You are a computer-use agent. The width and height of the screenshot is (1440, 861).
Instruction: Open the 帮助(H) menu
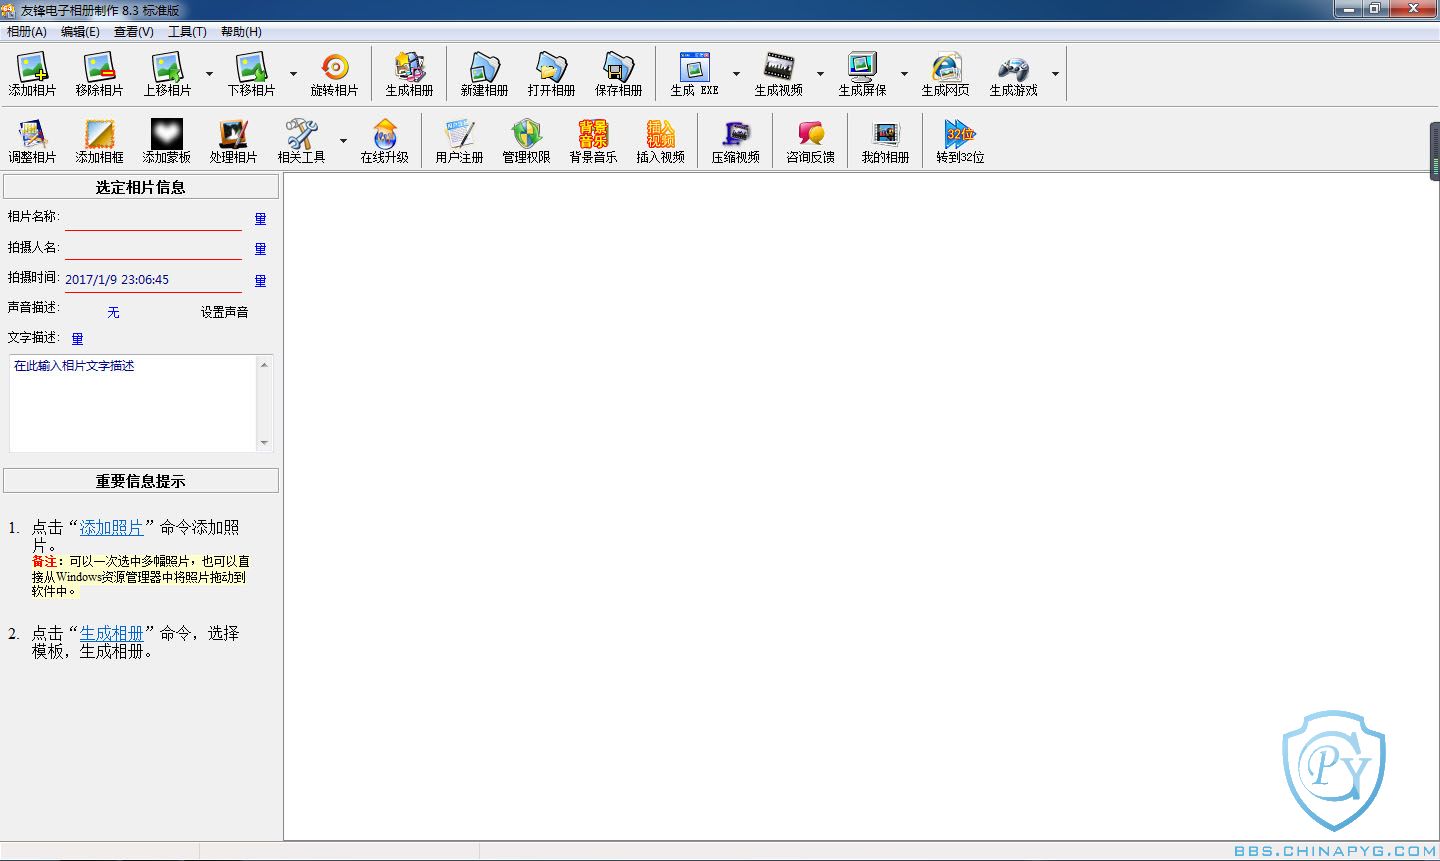tap(241, 31)
